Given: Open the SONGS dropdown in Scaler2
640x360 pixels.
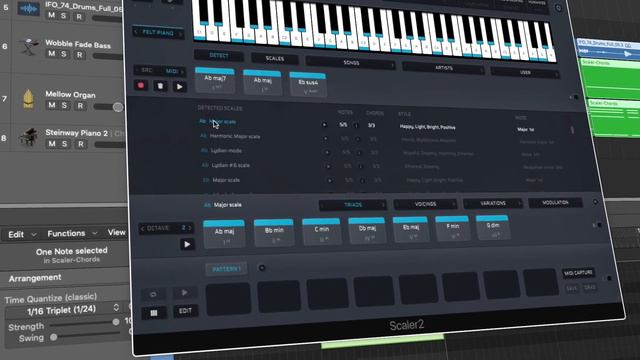Looking at the screenshot, I should (x=351, y=62).
